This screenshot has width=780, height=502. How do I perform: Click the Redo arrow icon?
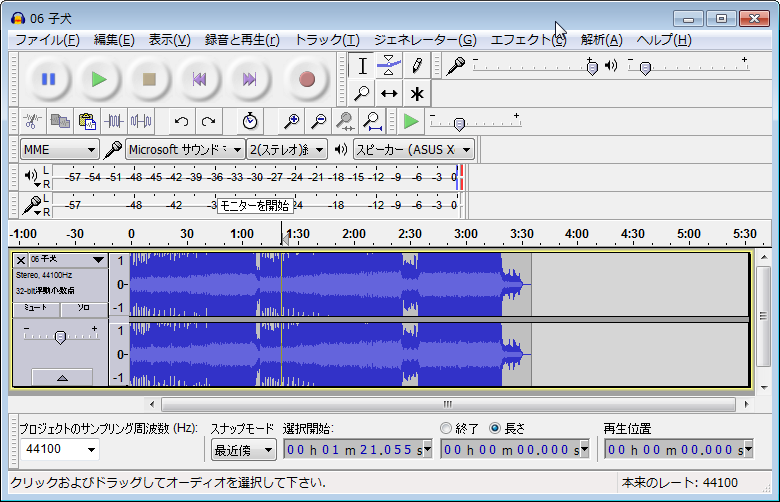coord(208,121)
